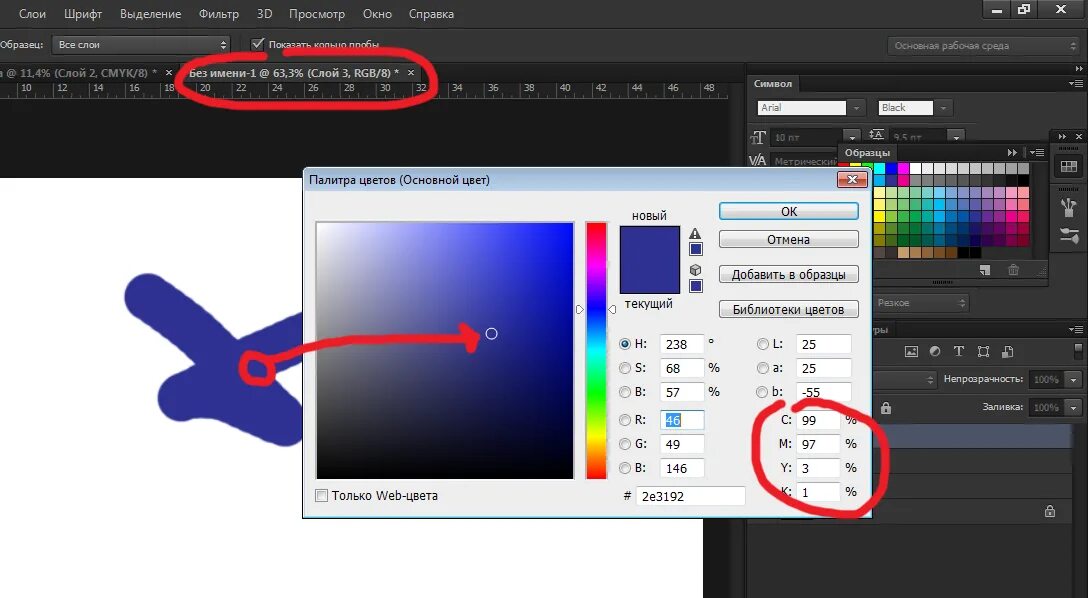The width and height of the screenshot is (1088, 598).
Task: Click the Отмена button
Action: [x=789, y=239]
